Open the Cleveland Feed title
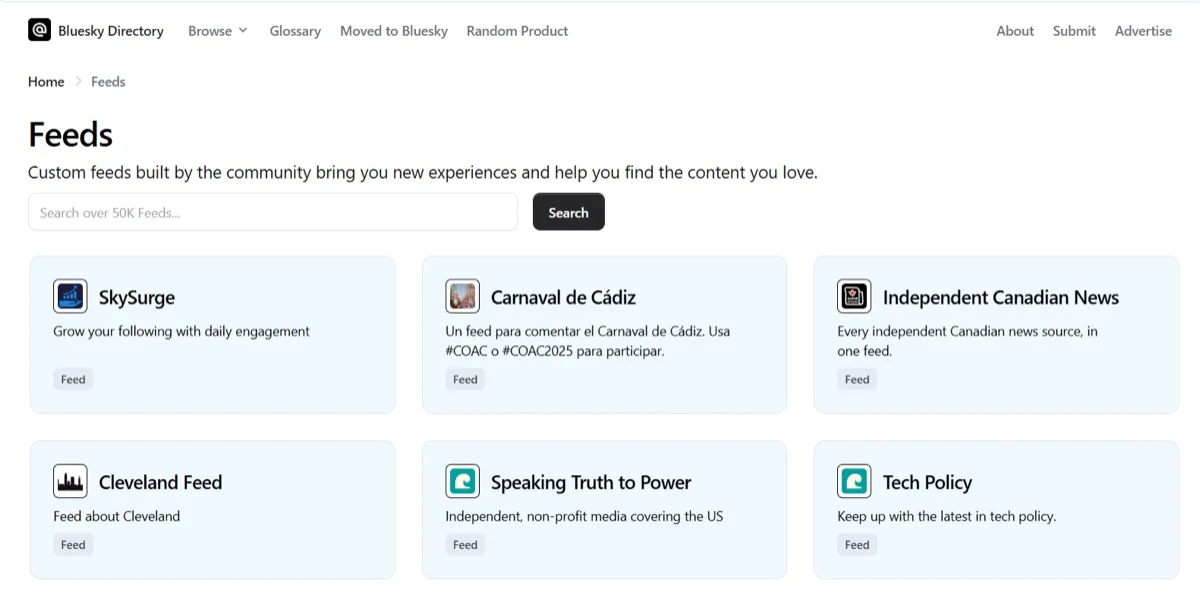The image size is (1200, 593). [x=160, y=482]
